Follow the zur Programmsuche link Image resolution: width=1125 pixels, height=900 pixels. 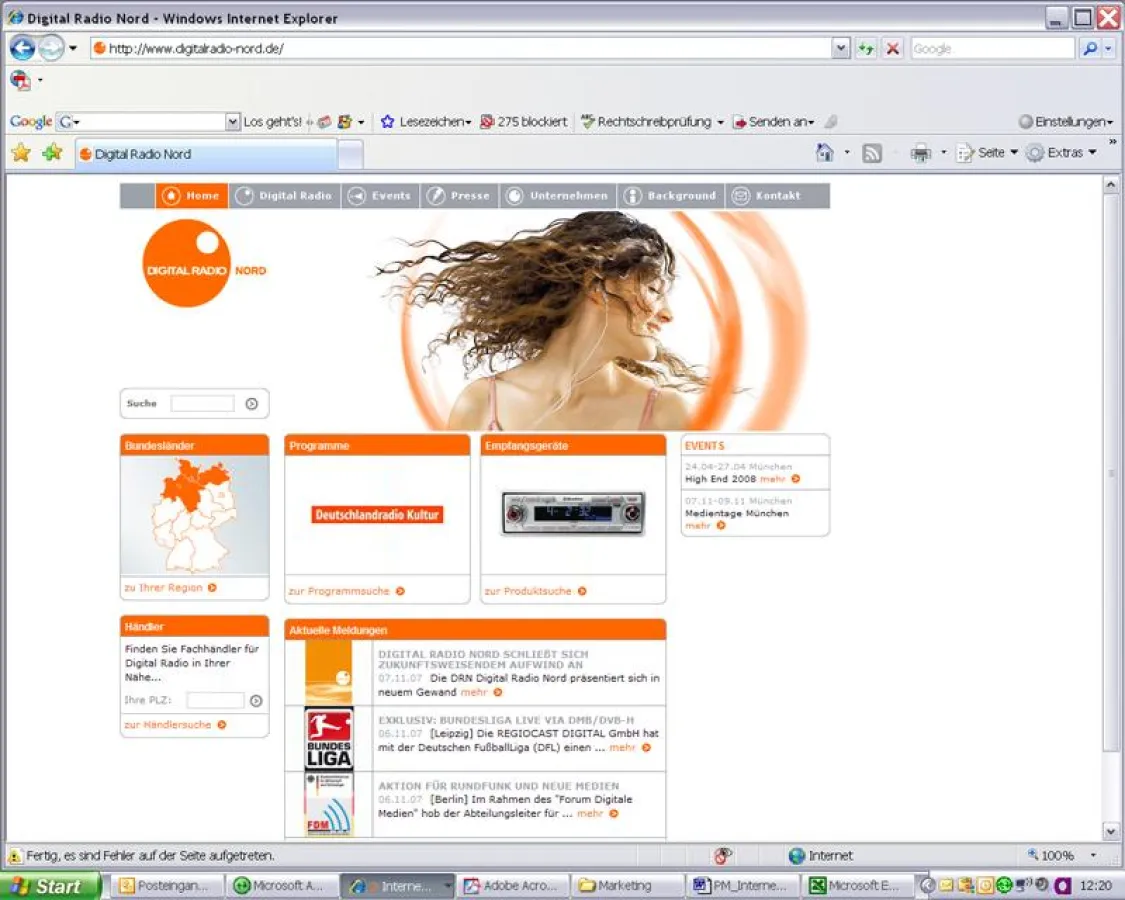339,591
